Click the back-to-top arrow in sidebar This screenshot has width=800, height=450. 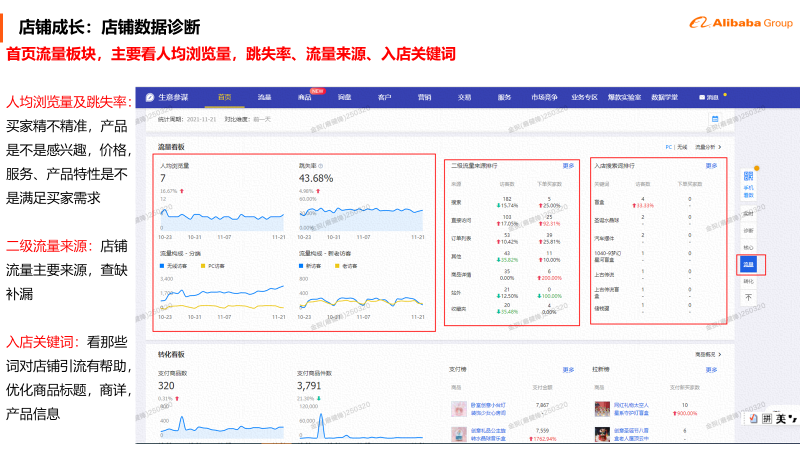click(x=748, y=297)
